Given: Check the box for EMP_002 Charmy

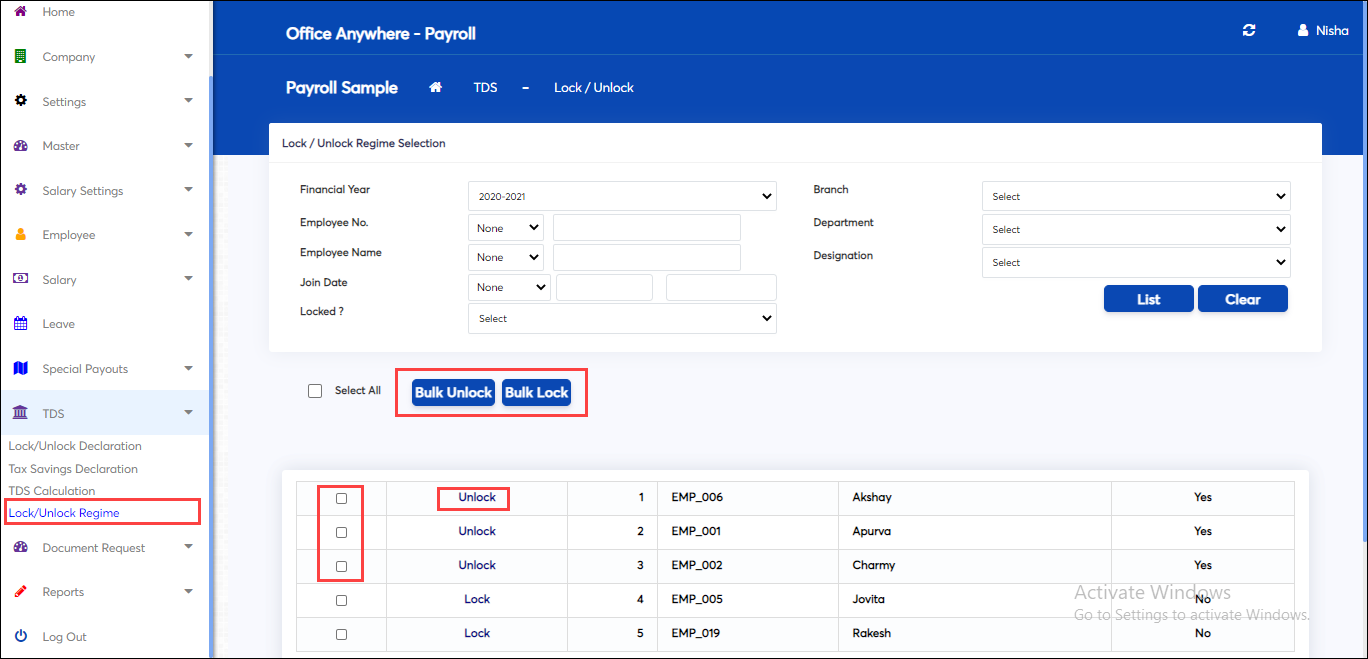Looking at the screenshot, I should click(341, 566).
